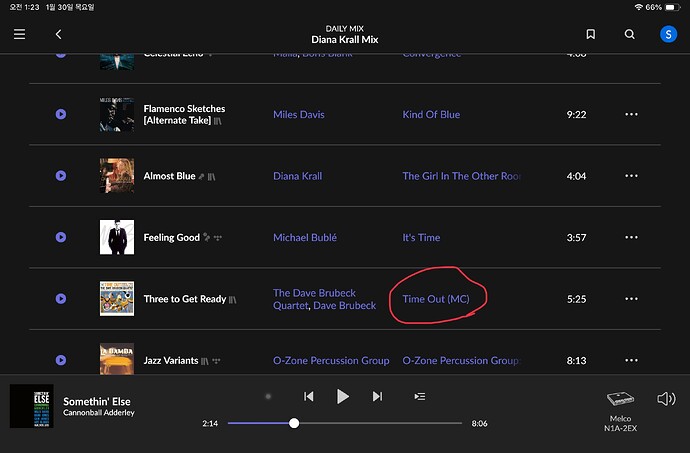Image resolution: width=690 pixels, height=453 pixels.
Task: Skip to previous track
Action: (x=308, y=396)
